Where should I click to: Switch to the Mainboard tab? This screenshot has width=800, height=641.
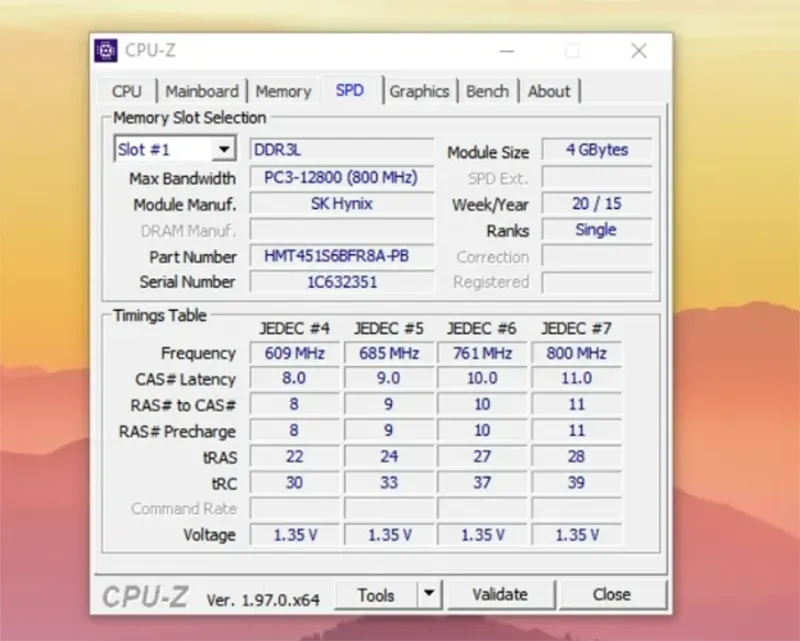tap(202, 91)
